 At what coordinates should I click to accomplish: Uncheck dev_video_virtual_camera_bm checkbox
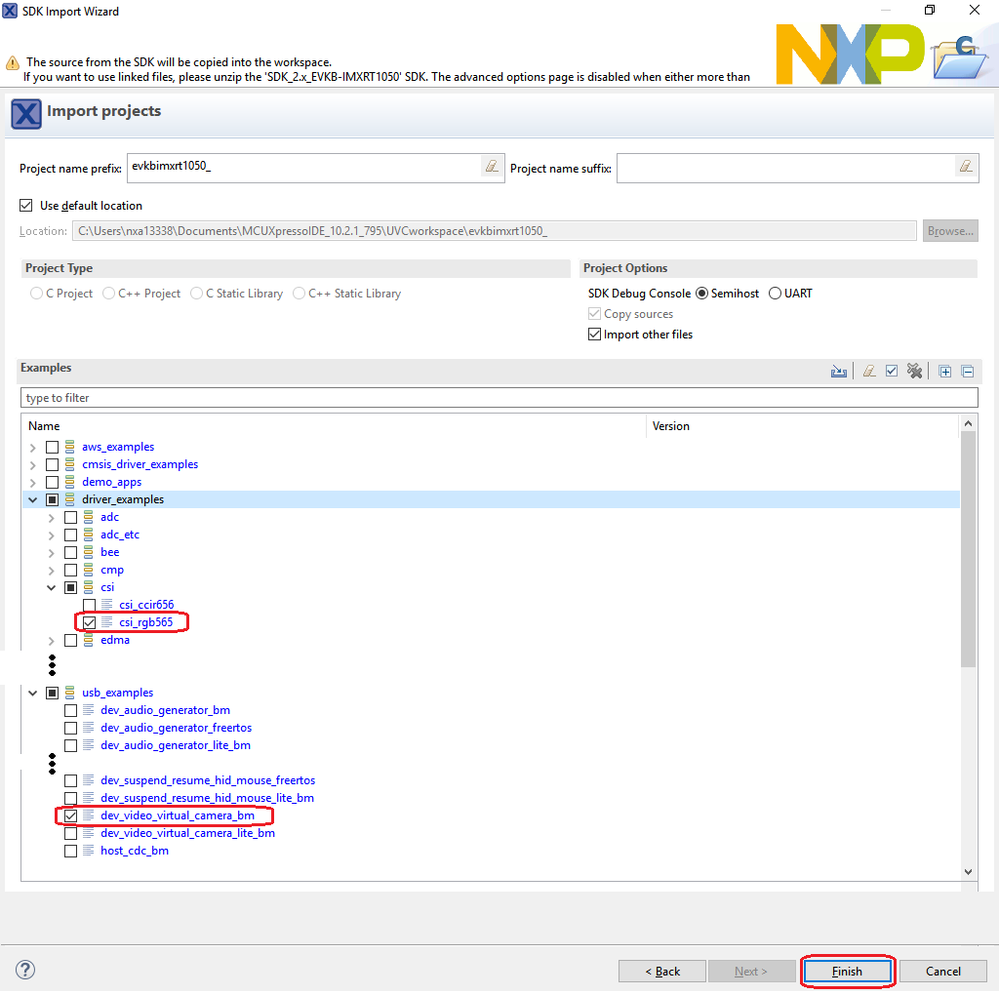pyautogui.click(x=71, y=816)
